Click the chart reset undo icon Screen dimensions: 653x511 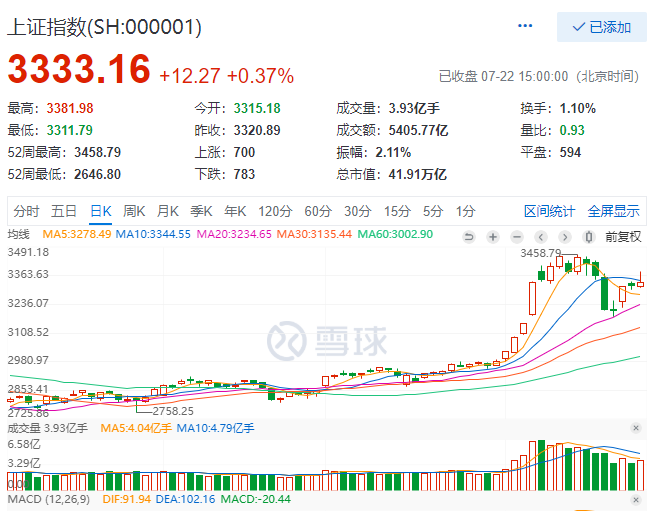(469, 237)
